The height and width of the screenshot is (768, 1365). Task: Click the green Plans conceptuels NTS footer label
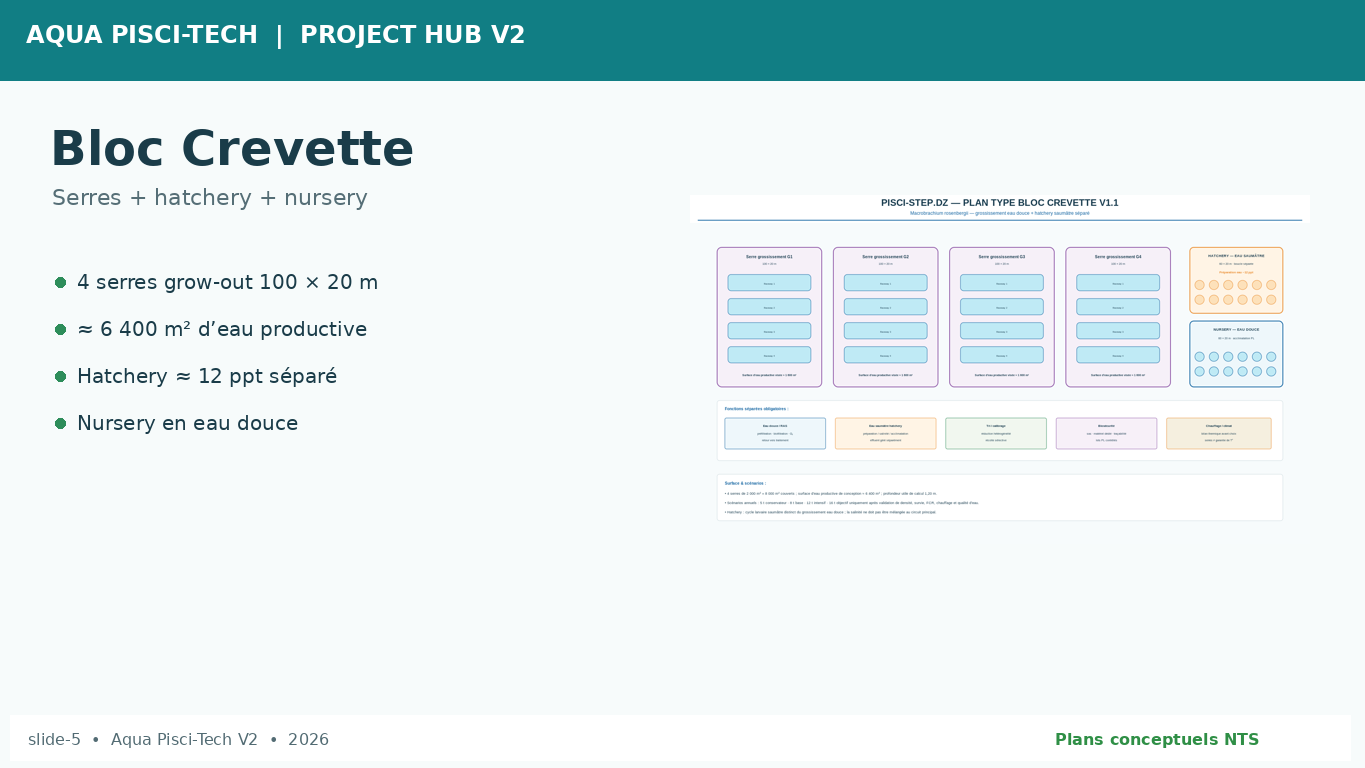pyautogui.click(x=1157, y=740)
